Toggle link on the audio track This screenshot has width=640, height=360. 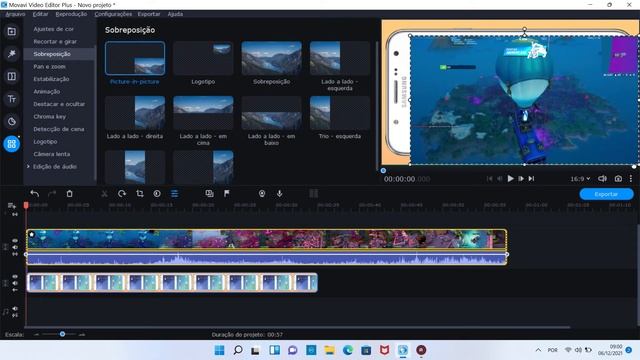tap(15, 315)
